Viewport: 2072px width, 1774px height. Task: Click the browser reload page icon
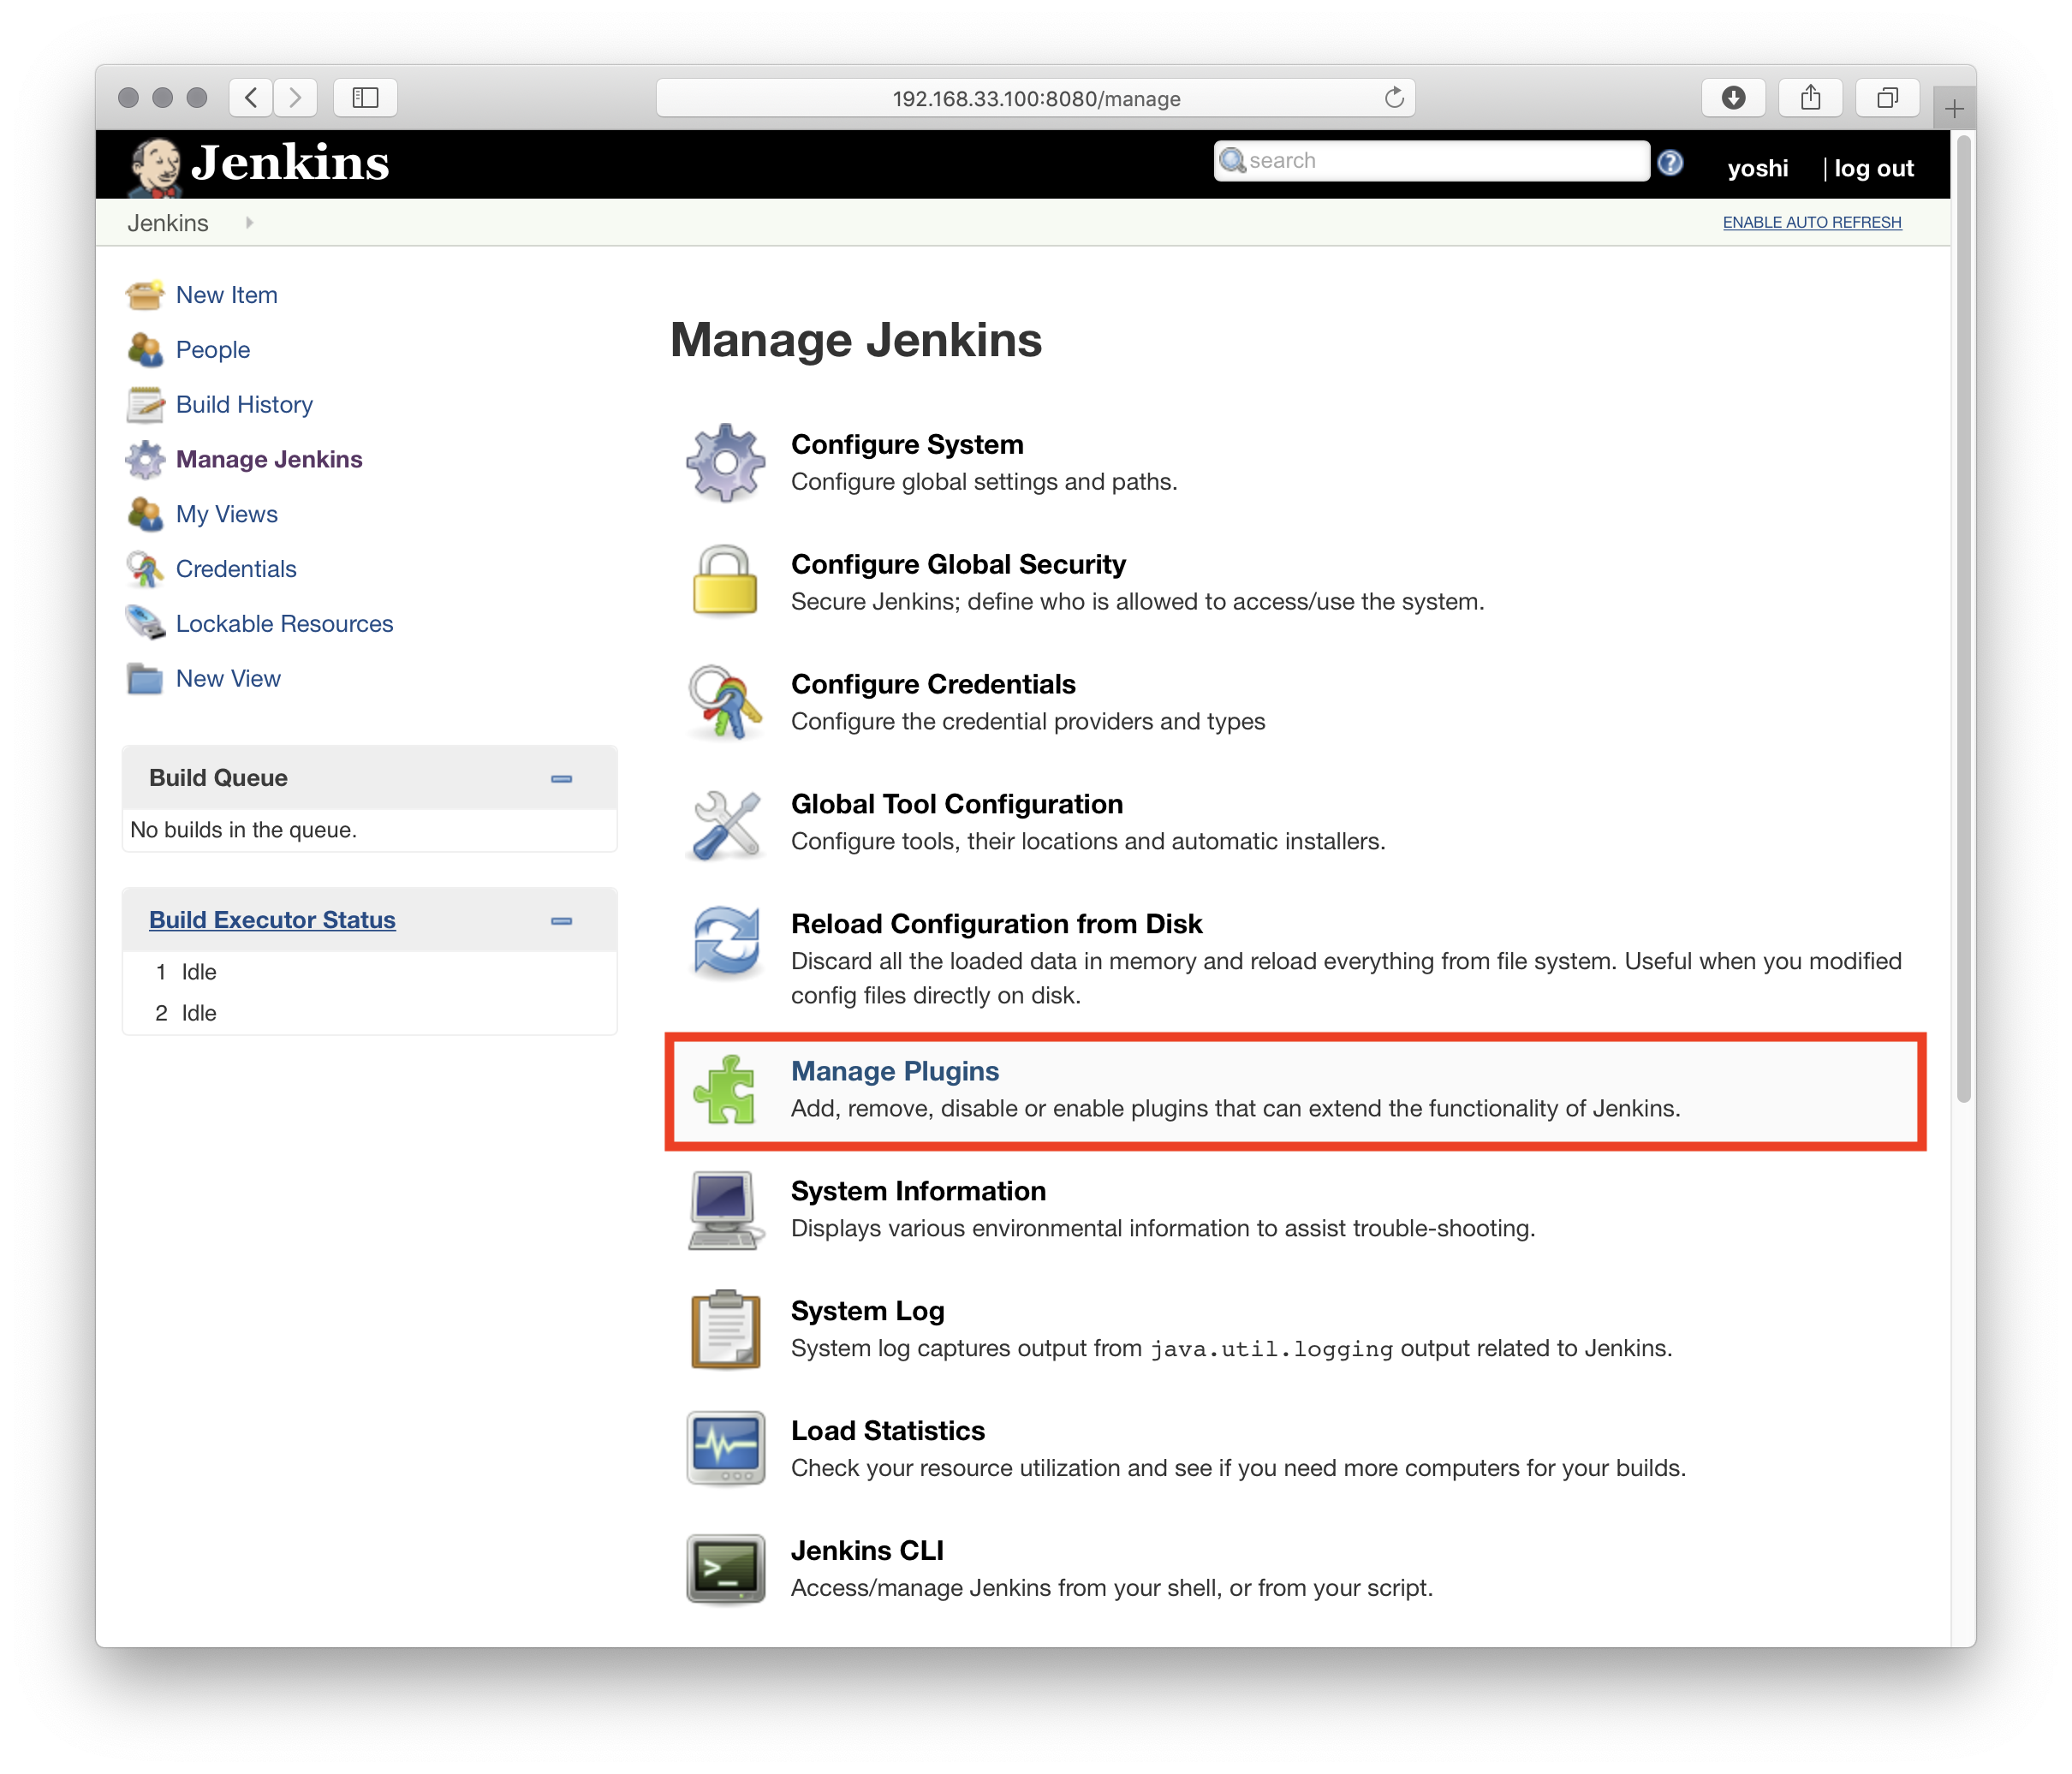coord(1394,98)
